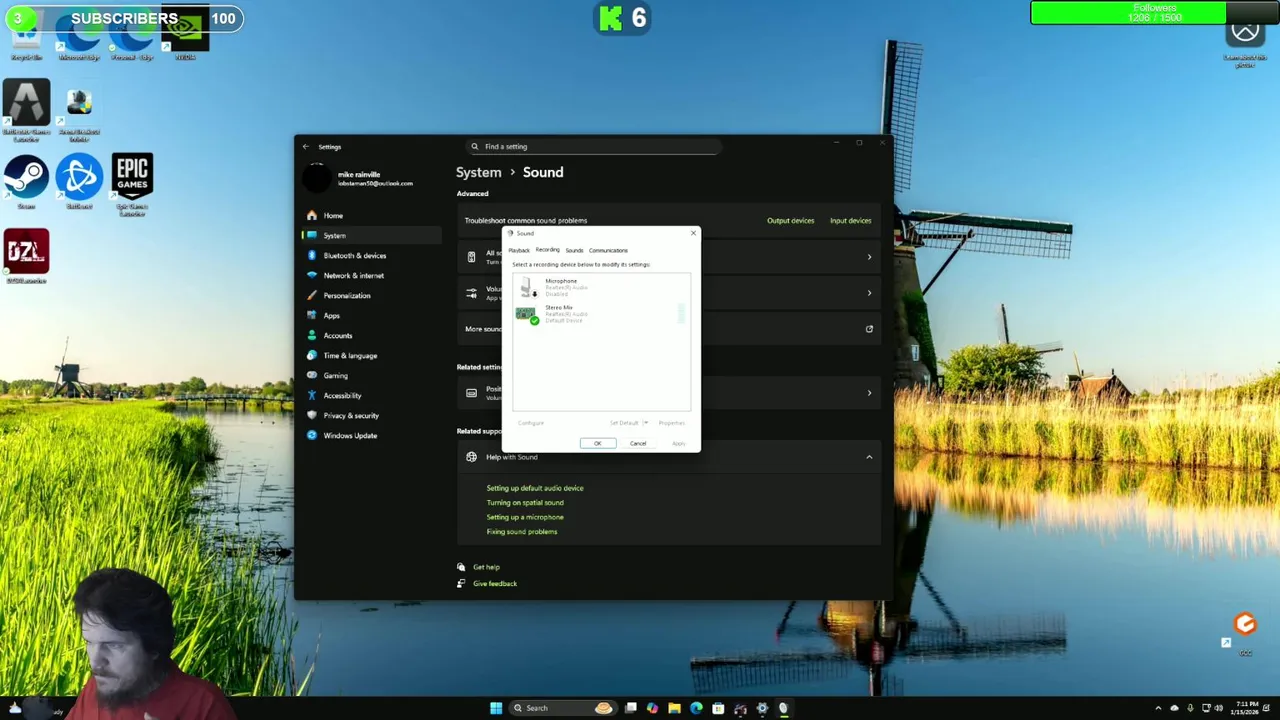Open the Set Default dropdown arrow
Screen dimensions: 1280x720
(x=645, y=423)
